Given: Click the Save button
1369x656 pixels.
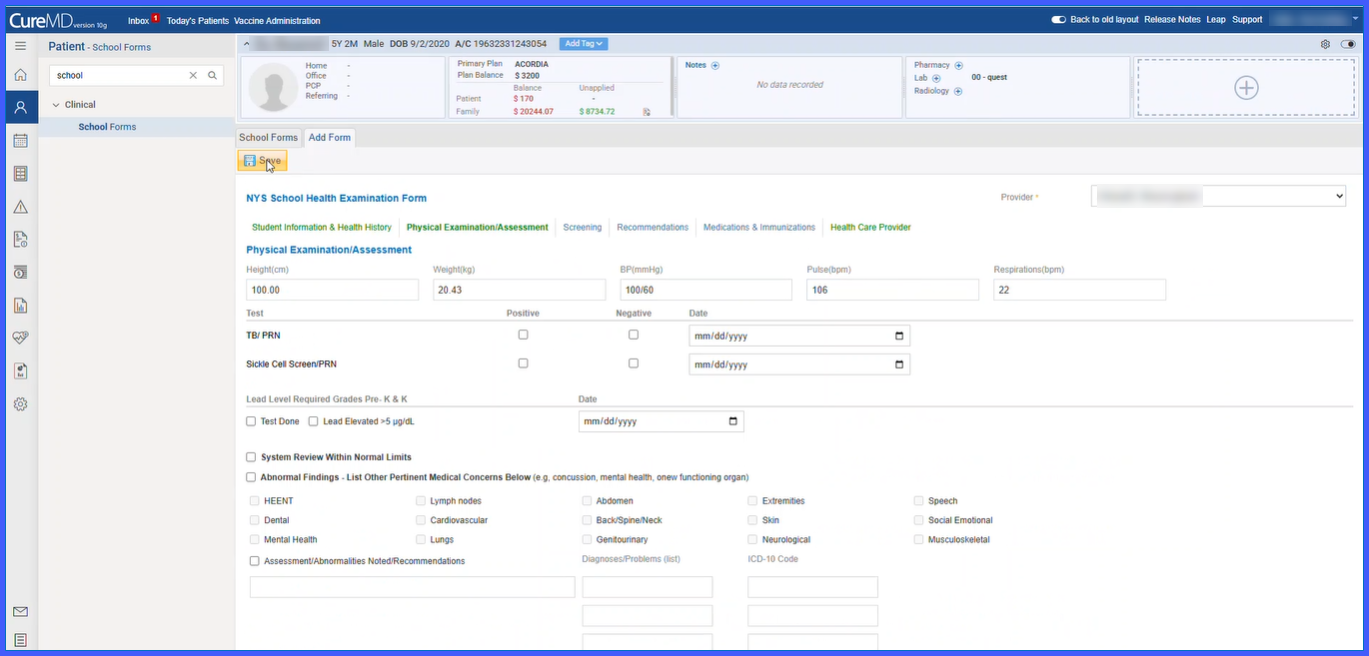Looking at the screenshot, I should 262,160.
